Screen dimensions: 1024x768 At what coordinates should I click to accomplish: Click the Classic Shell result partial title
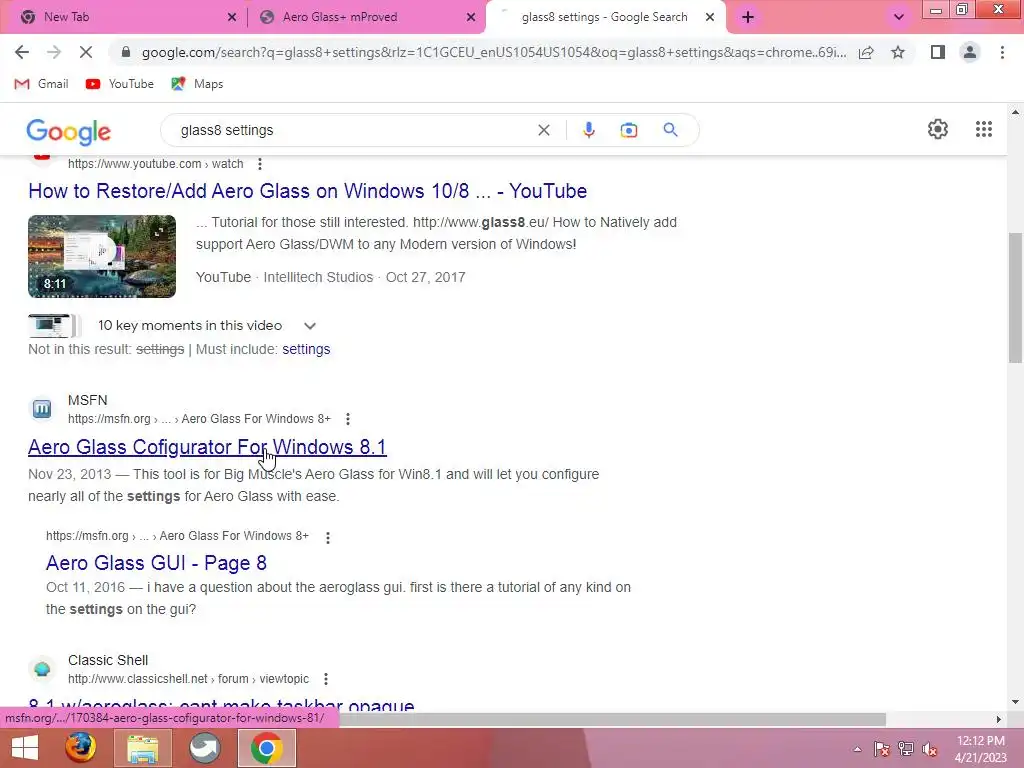pos(221,705)
